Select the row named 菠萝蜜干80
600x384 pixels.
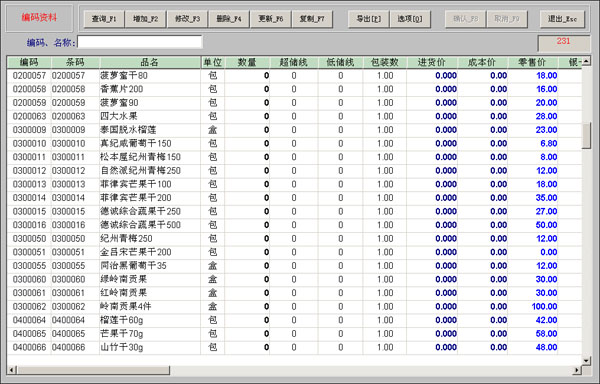[294, 75]
